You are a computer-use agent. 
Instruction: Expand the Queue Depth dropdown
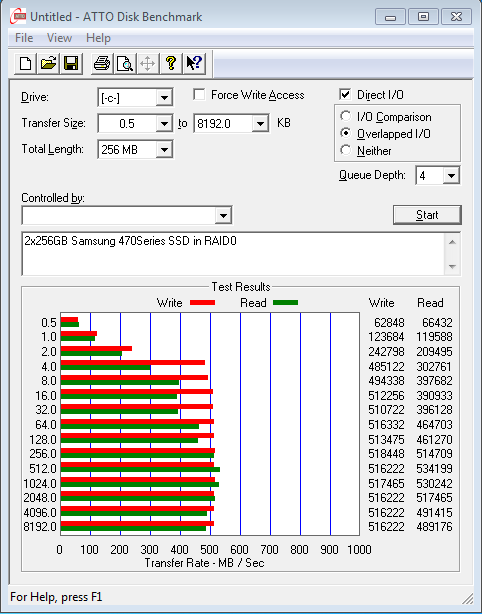click(451, 175)
